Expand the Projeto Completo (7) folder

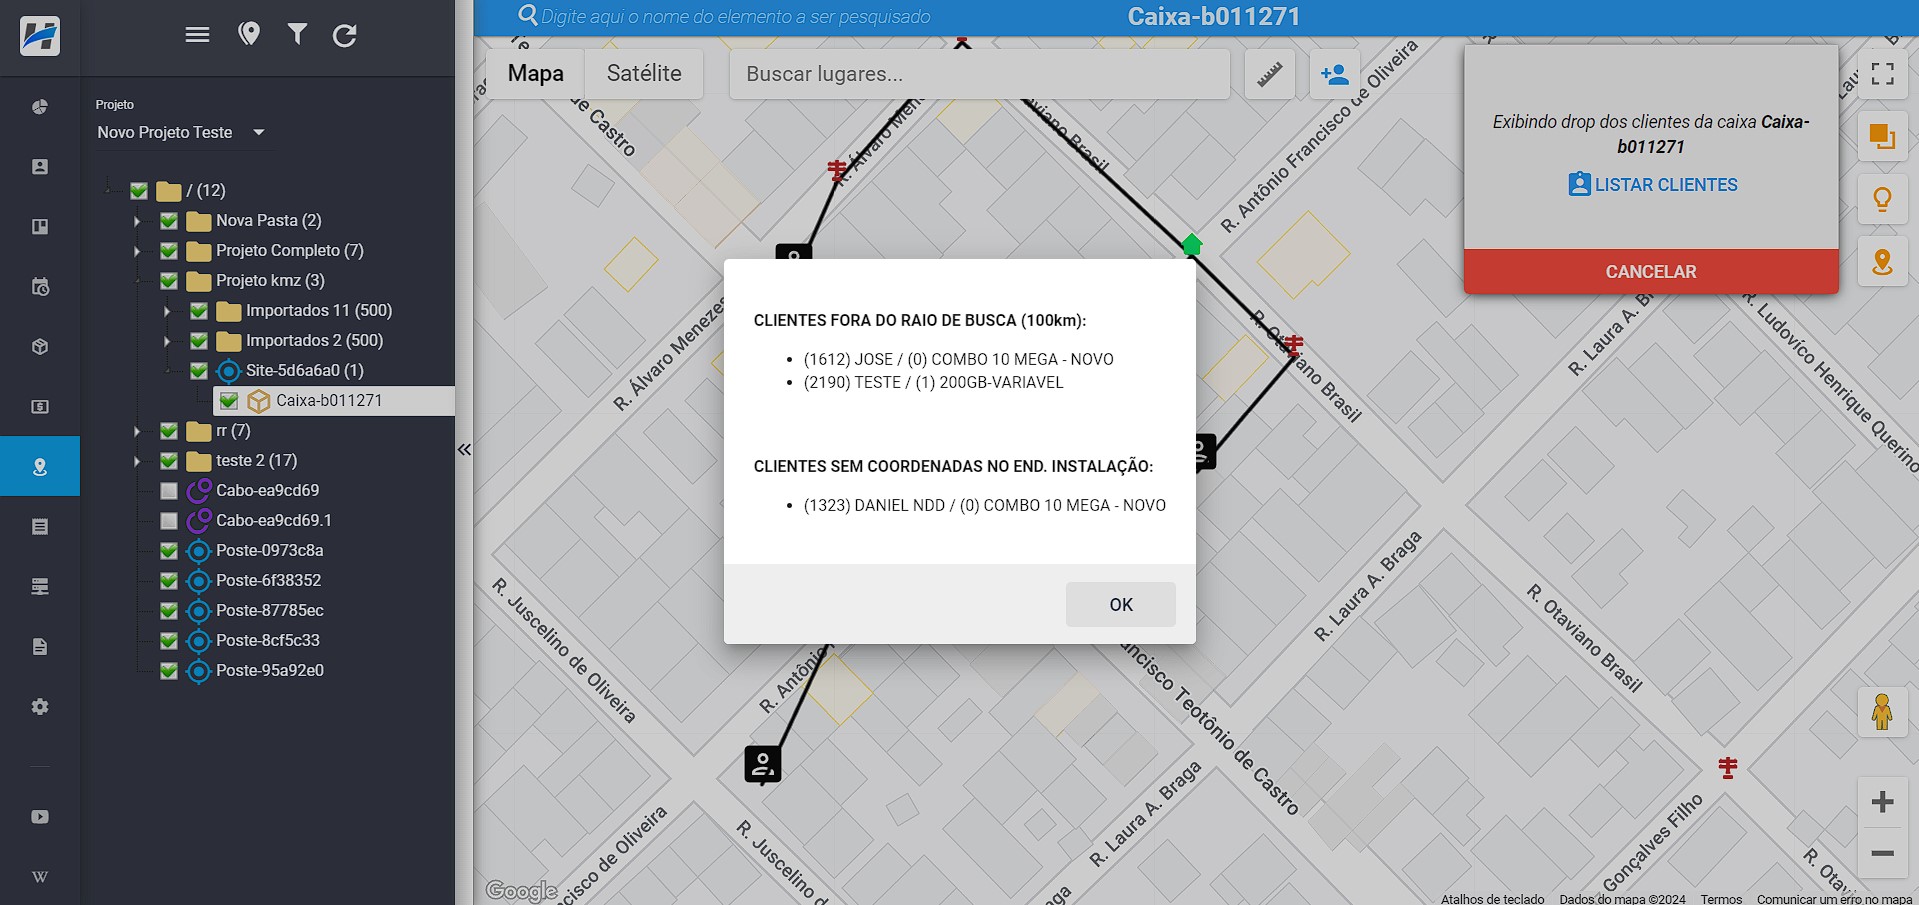tap(137, 251)
